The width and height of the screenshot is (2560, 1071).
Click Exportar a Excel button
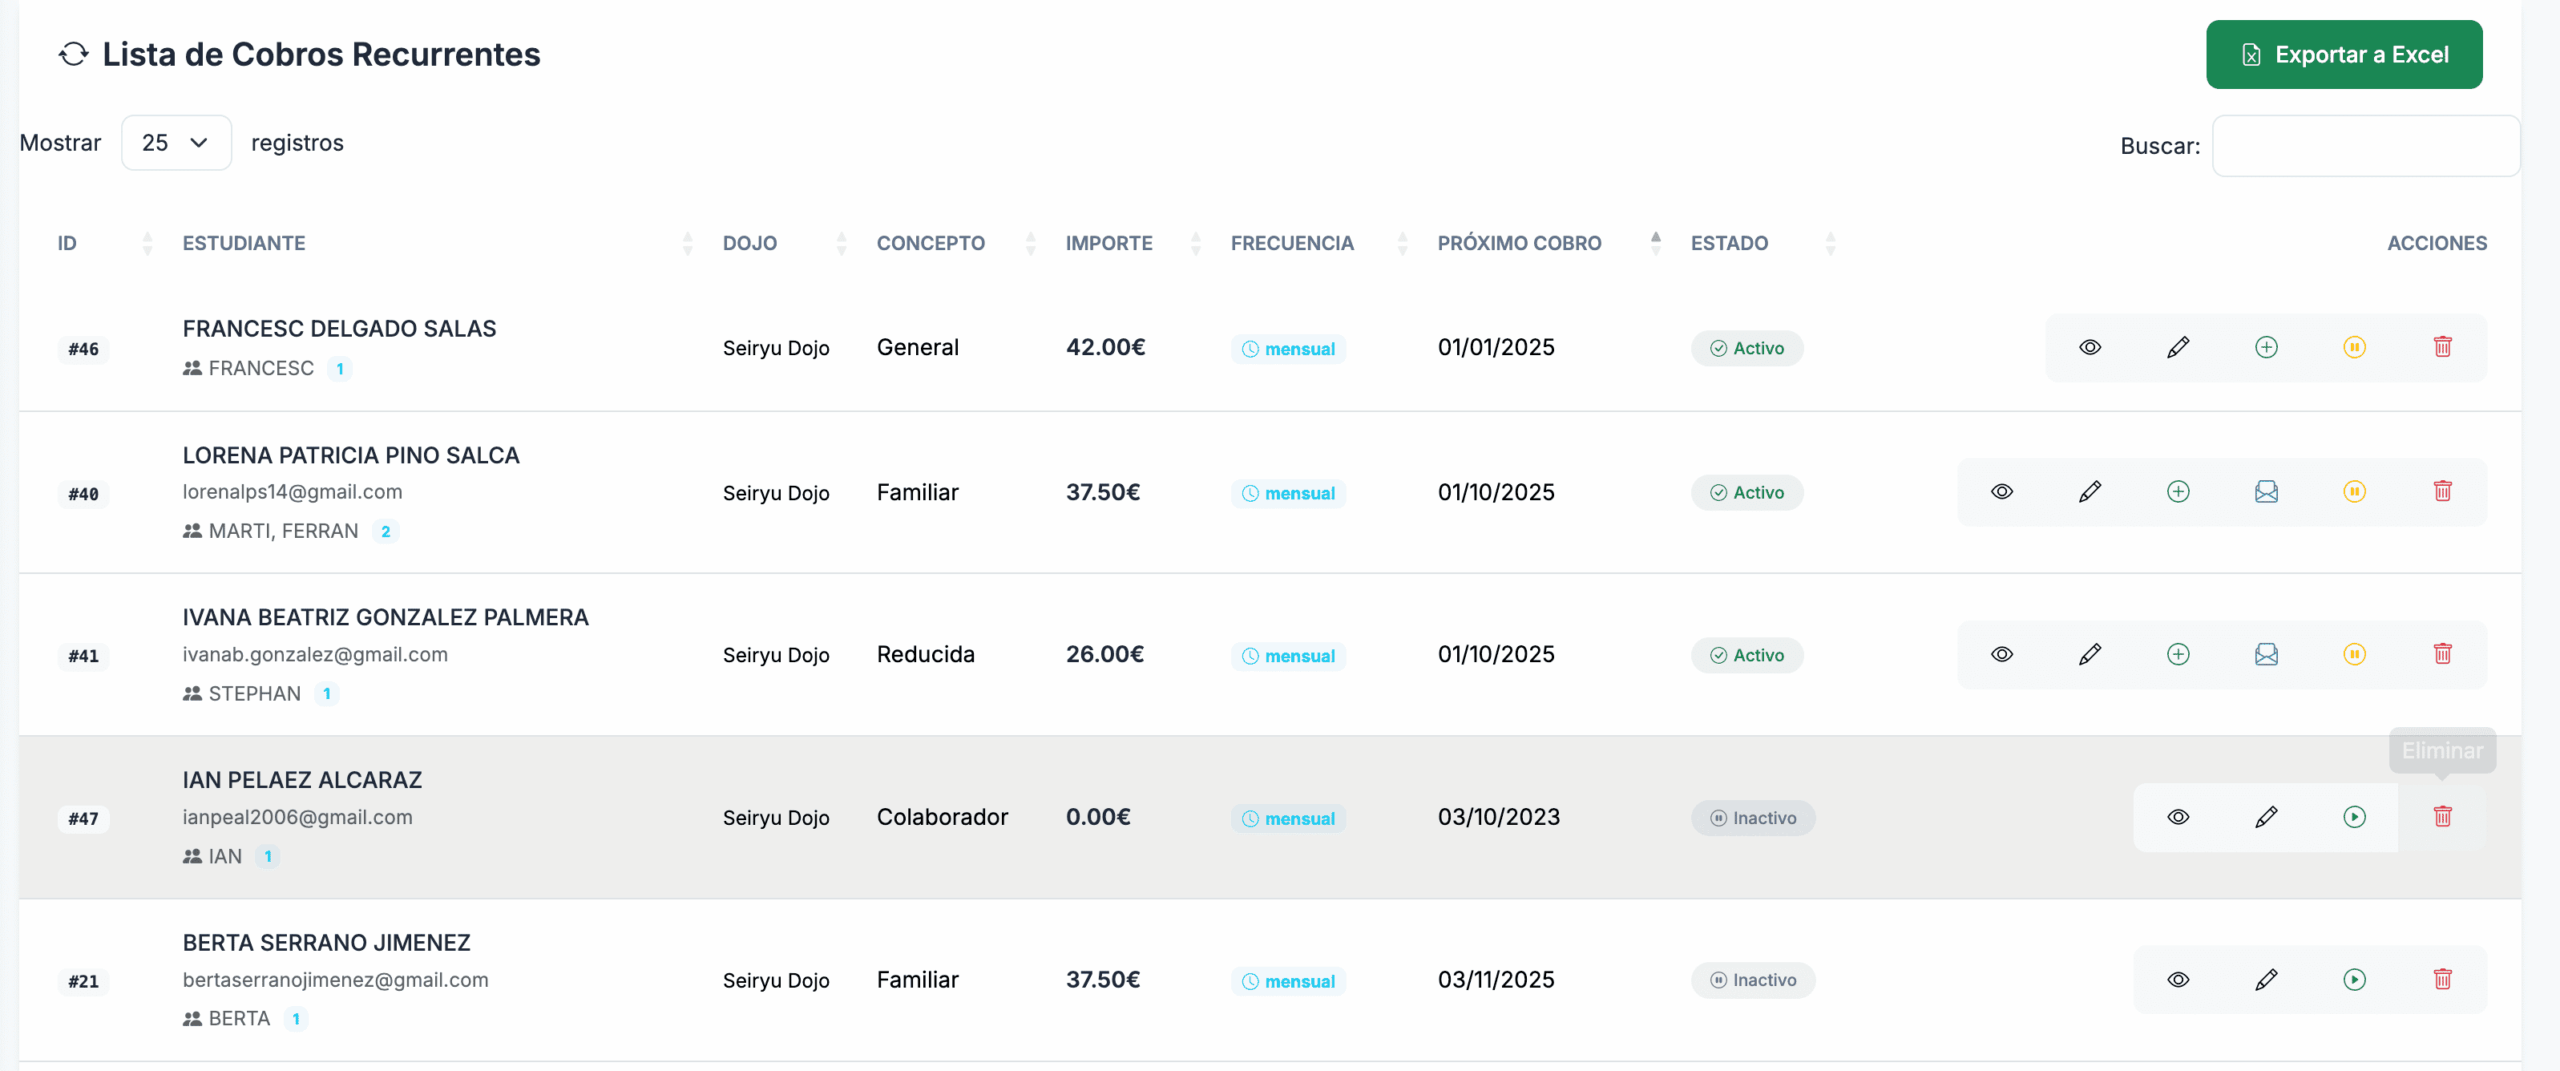[x=2343, y=55]
